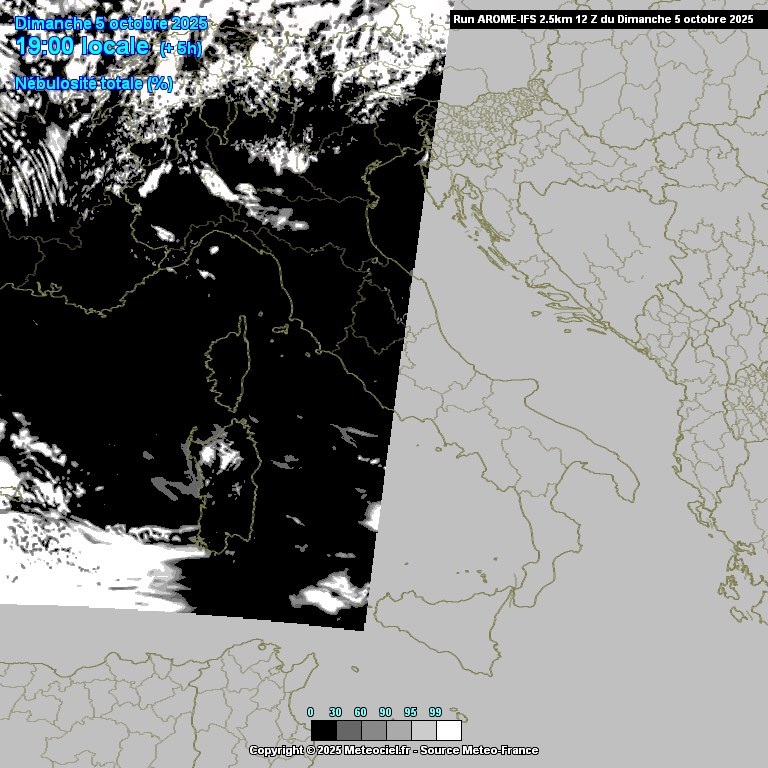Click the 'Dimanche 5 octobre 2025' date label
This screenshot has height=768, width=768.
tap(111, 23)
